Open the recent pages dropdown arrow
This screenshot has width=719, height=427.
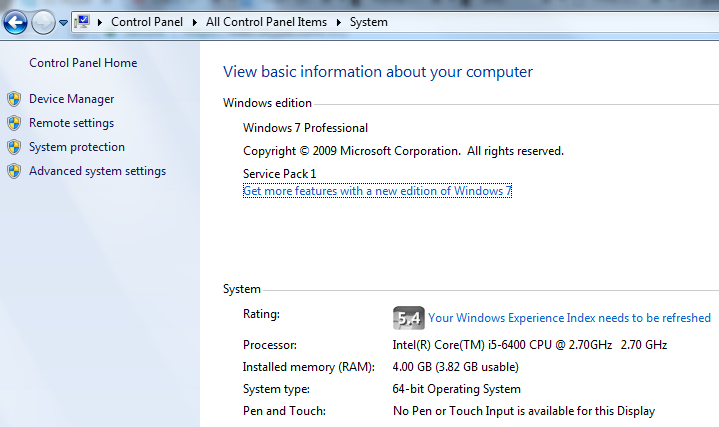(63, 22)
